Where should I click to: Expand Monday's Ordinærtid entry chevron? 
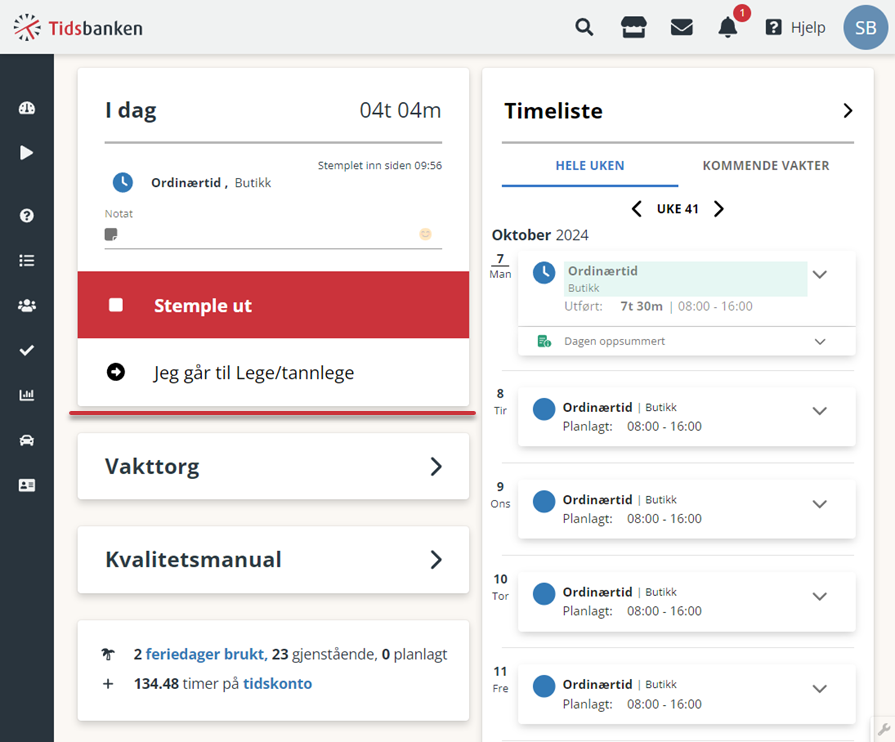tap(820, 275)
